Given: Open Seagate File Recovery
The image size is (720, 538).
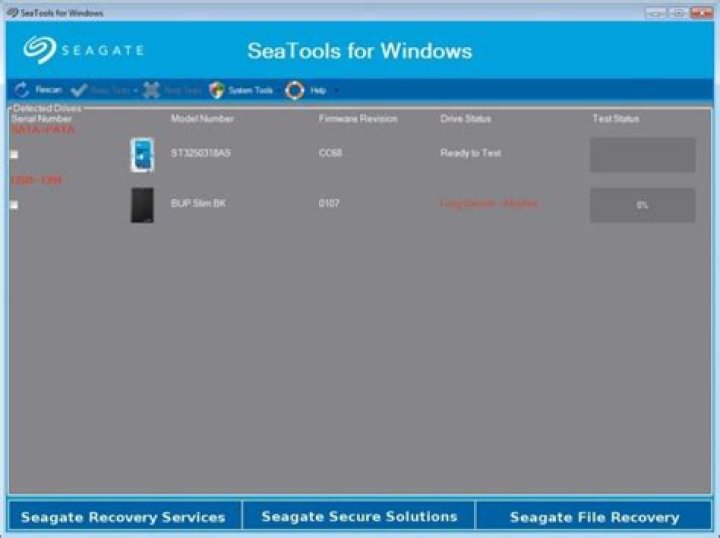Looking at the screenshot, I should (x=594, y=517).
